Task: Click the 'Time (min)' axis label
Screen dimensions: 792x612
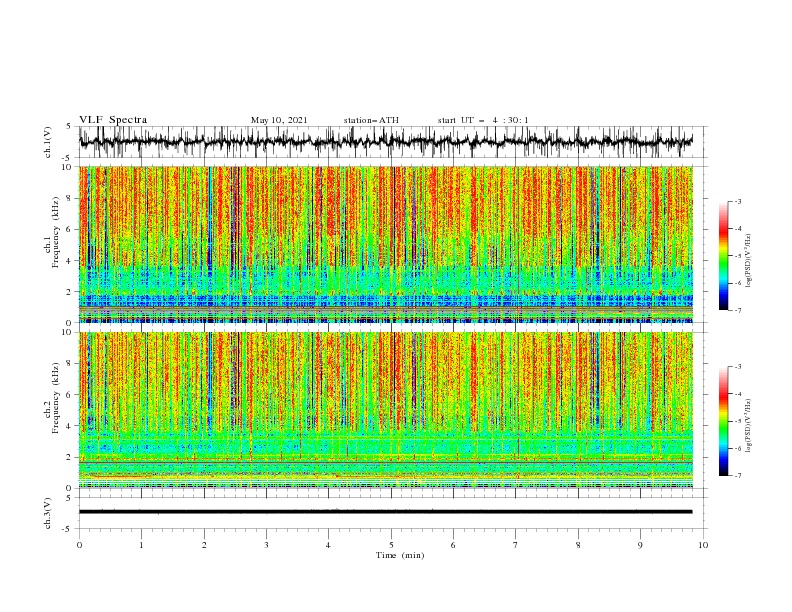Action: click(x=400, y=555)
